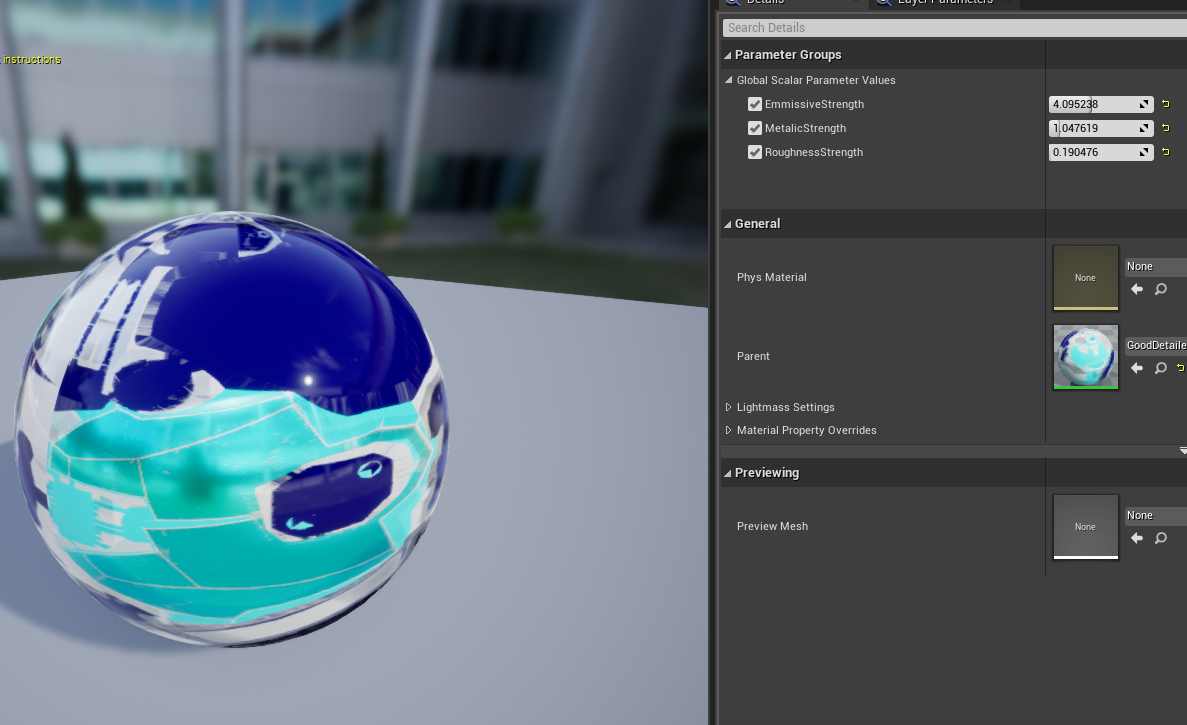1187x725 pixels.
Task: Click the EmmissiveStrength spinner arrow icon
Action: [1145, 104]
